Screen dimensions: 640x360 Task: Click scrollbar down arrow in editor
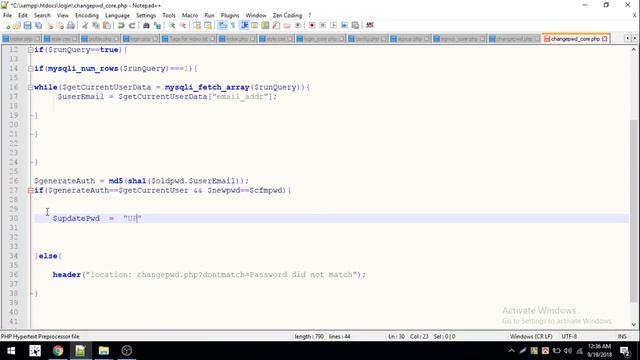(633, 325)
